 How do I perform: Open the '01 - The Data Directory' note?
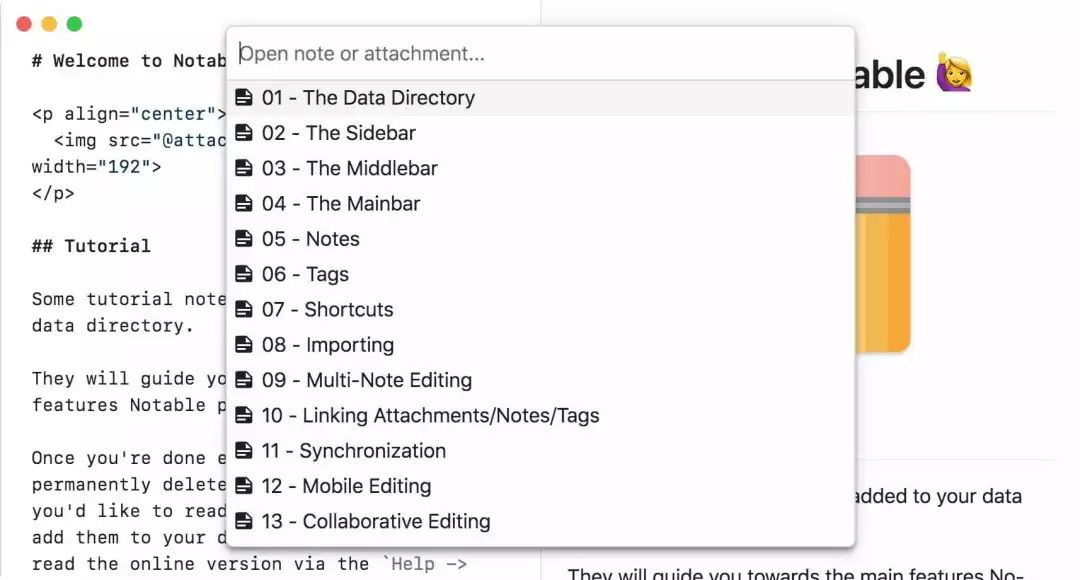pyautogui.click(x=541, y=97)
